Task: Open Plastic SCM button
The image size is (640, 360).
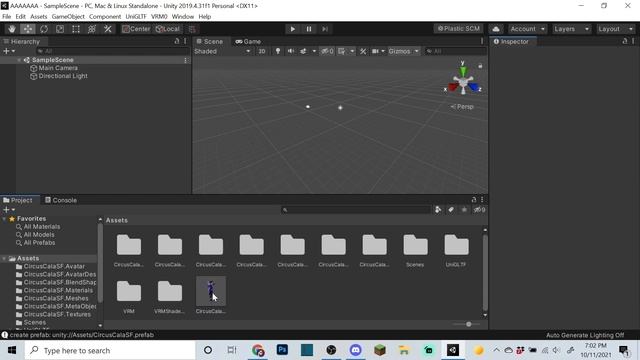Action: pyautogui.click(x=458, y=29)
